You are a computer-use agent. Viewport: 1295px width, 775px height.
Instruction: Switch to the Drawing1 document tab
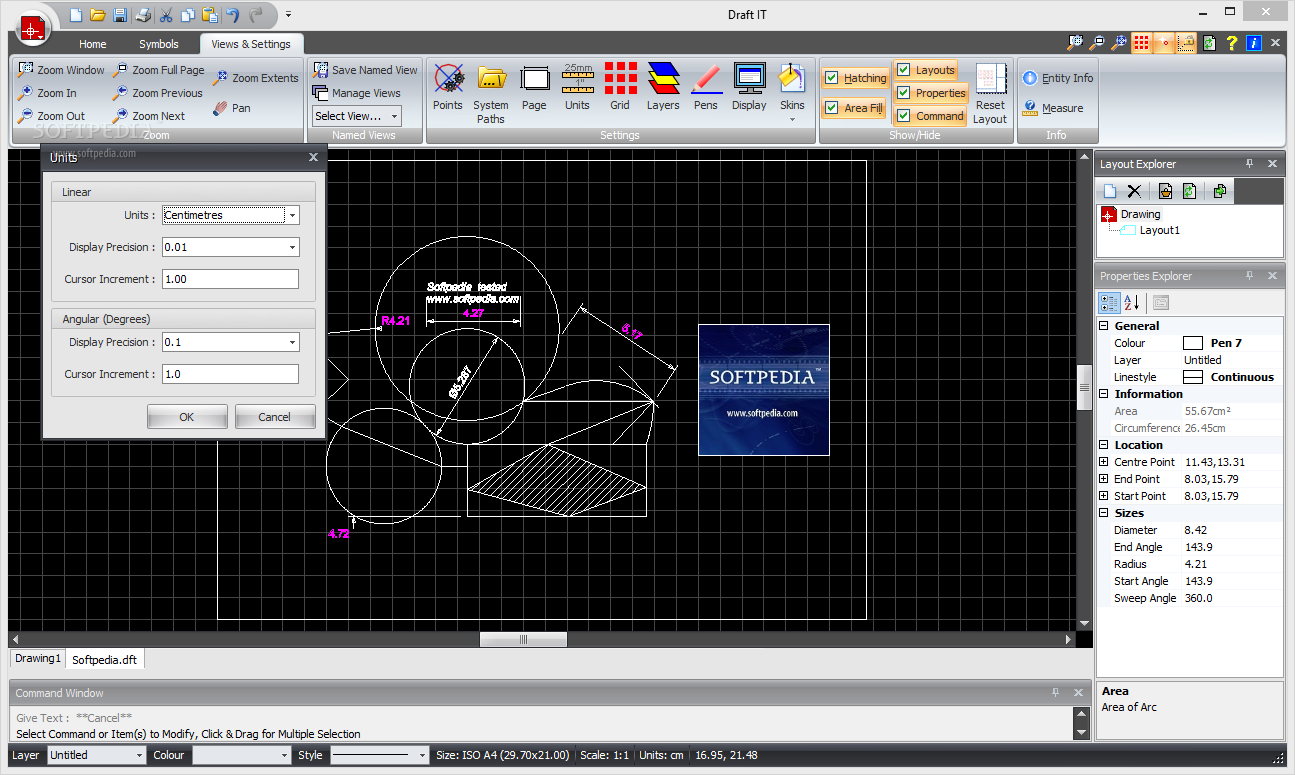point(38,659)
